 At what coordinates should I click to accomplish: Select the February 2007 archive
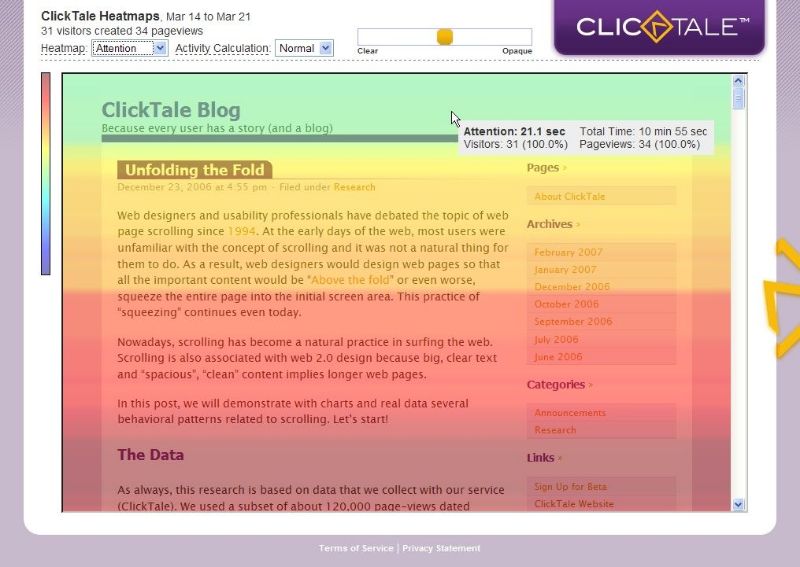[567, 253]
